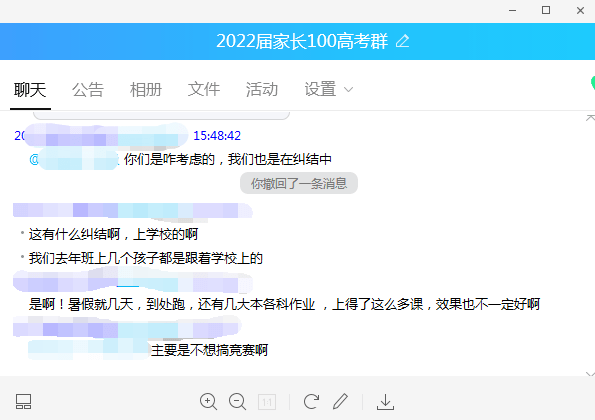
Task: Click message 主要是不想搞竞赛啊
Action: (209, 350)
